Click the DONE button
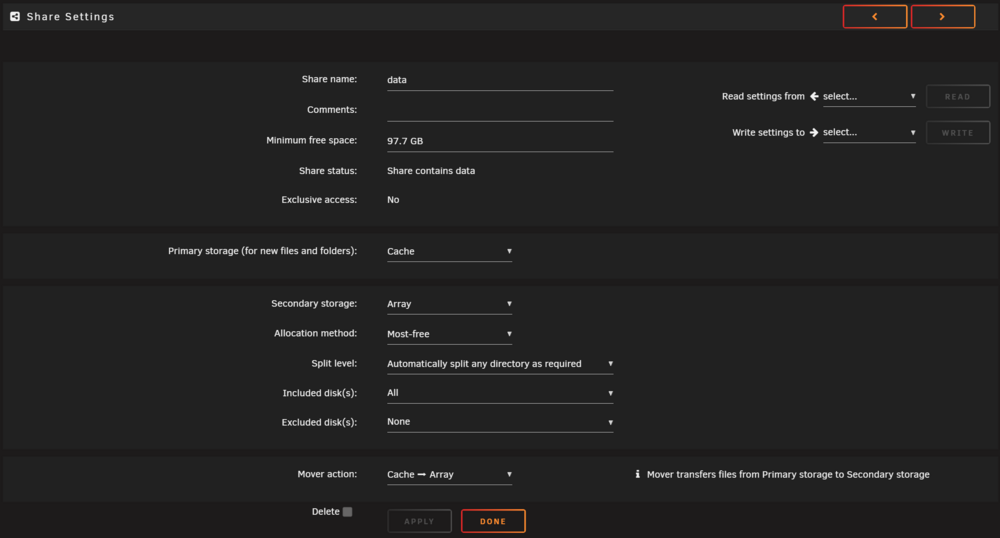Viewport: 1000px width, 538px height. tap(493, 521)
